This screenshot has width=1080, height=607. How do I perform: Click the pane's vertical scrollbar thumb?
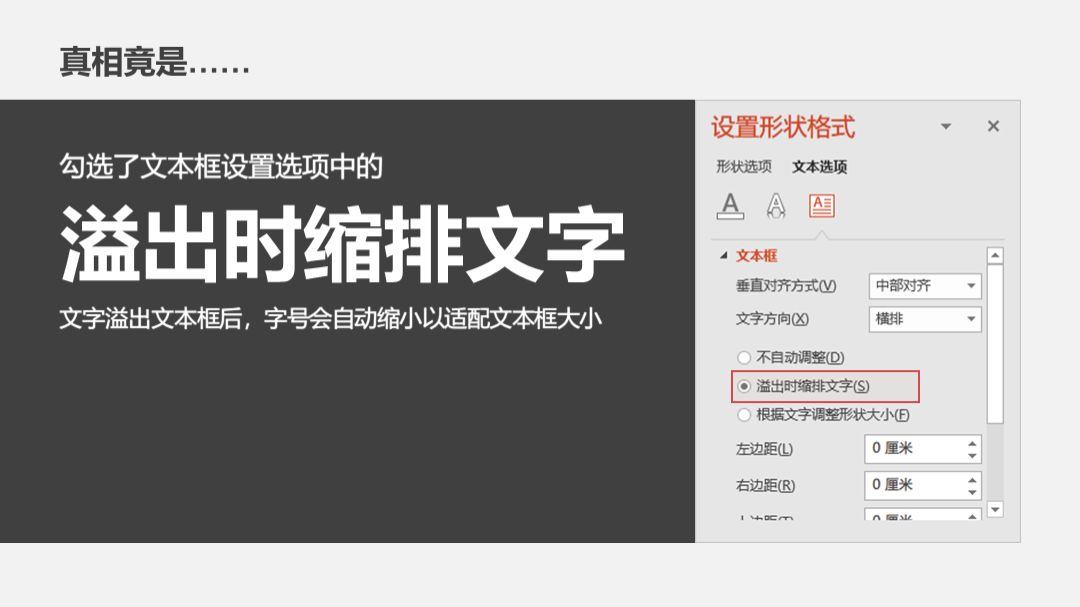pyautogui.click(x=995, y=344)
